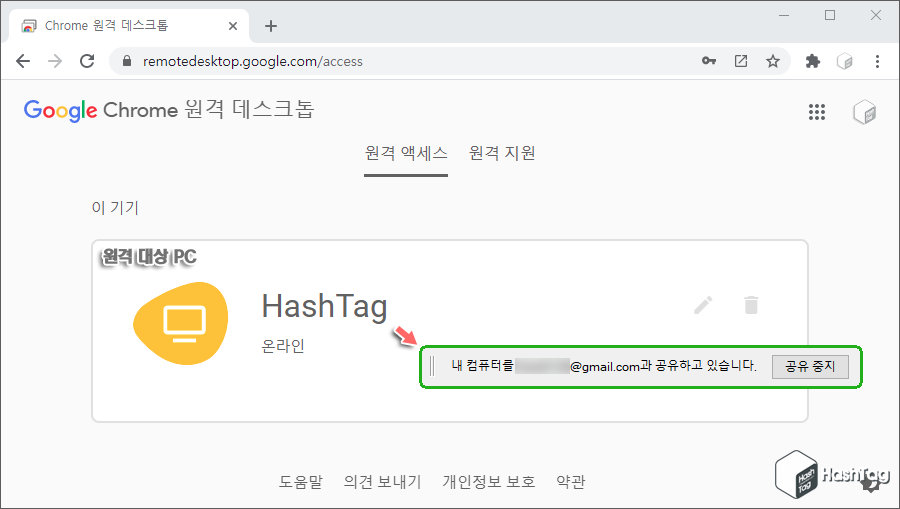
Task: Open the Google apps grid
Action: click(817, 112)
